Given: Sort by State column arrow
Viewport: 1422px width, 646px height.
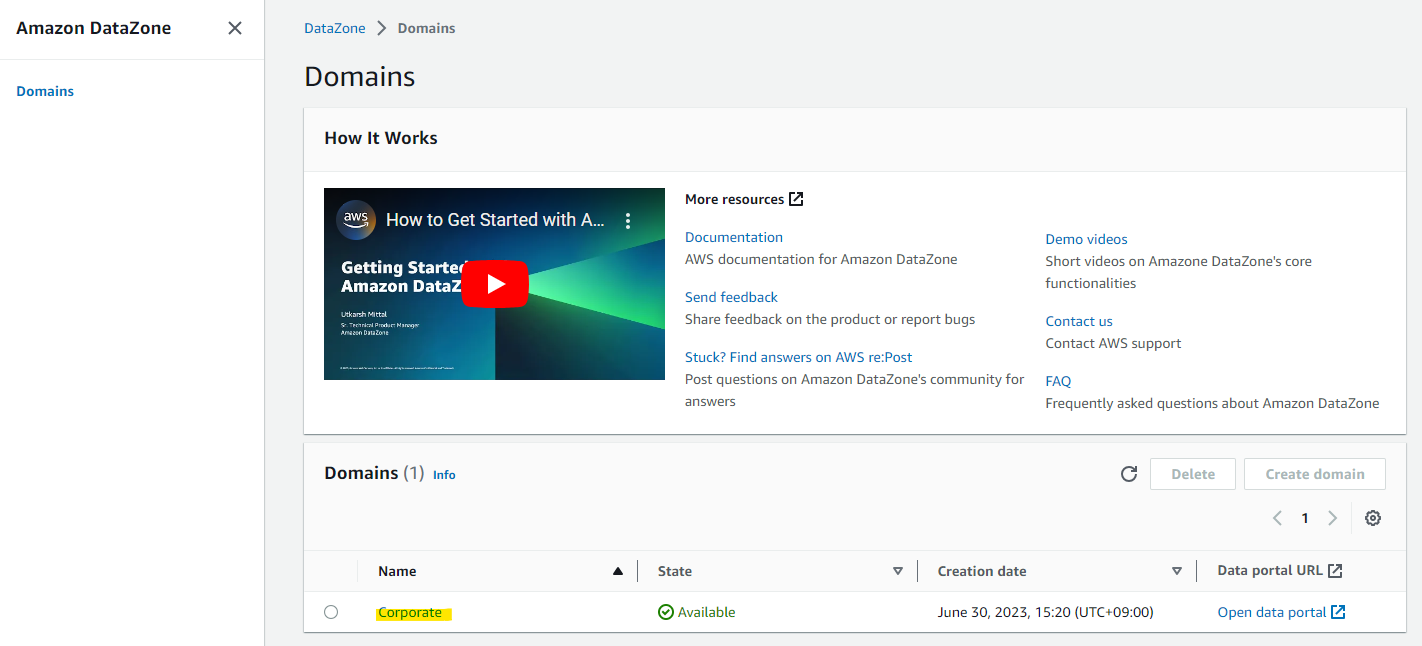Looking at the screenshot, I should [x=897, y=571].
